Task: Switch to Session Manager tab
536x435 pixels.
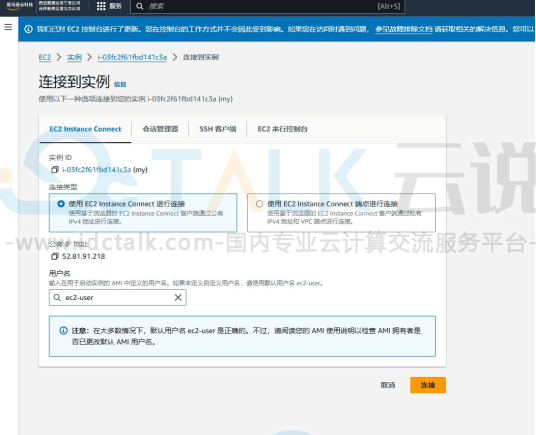Action: 160,129
